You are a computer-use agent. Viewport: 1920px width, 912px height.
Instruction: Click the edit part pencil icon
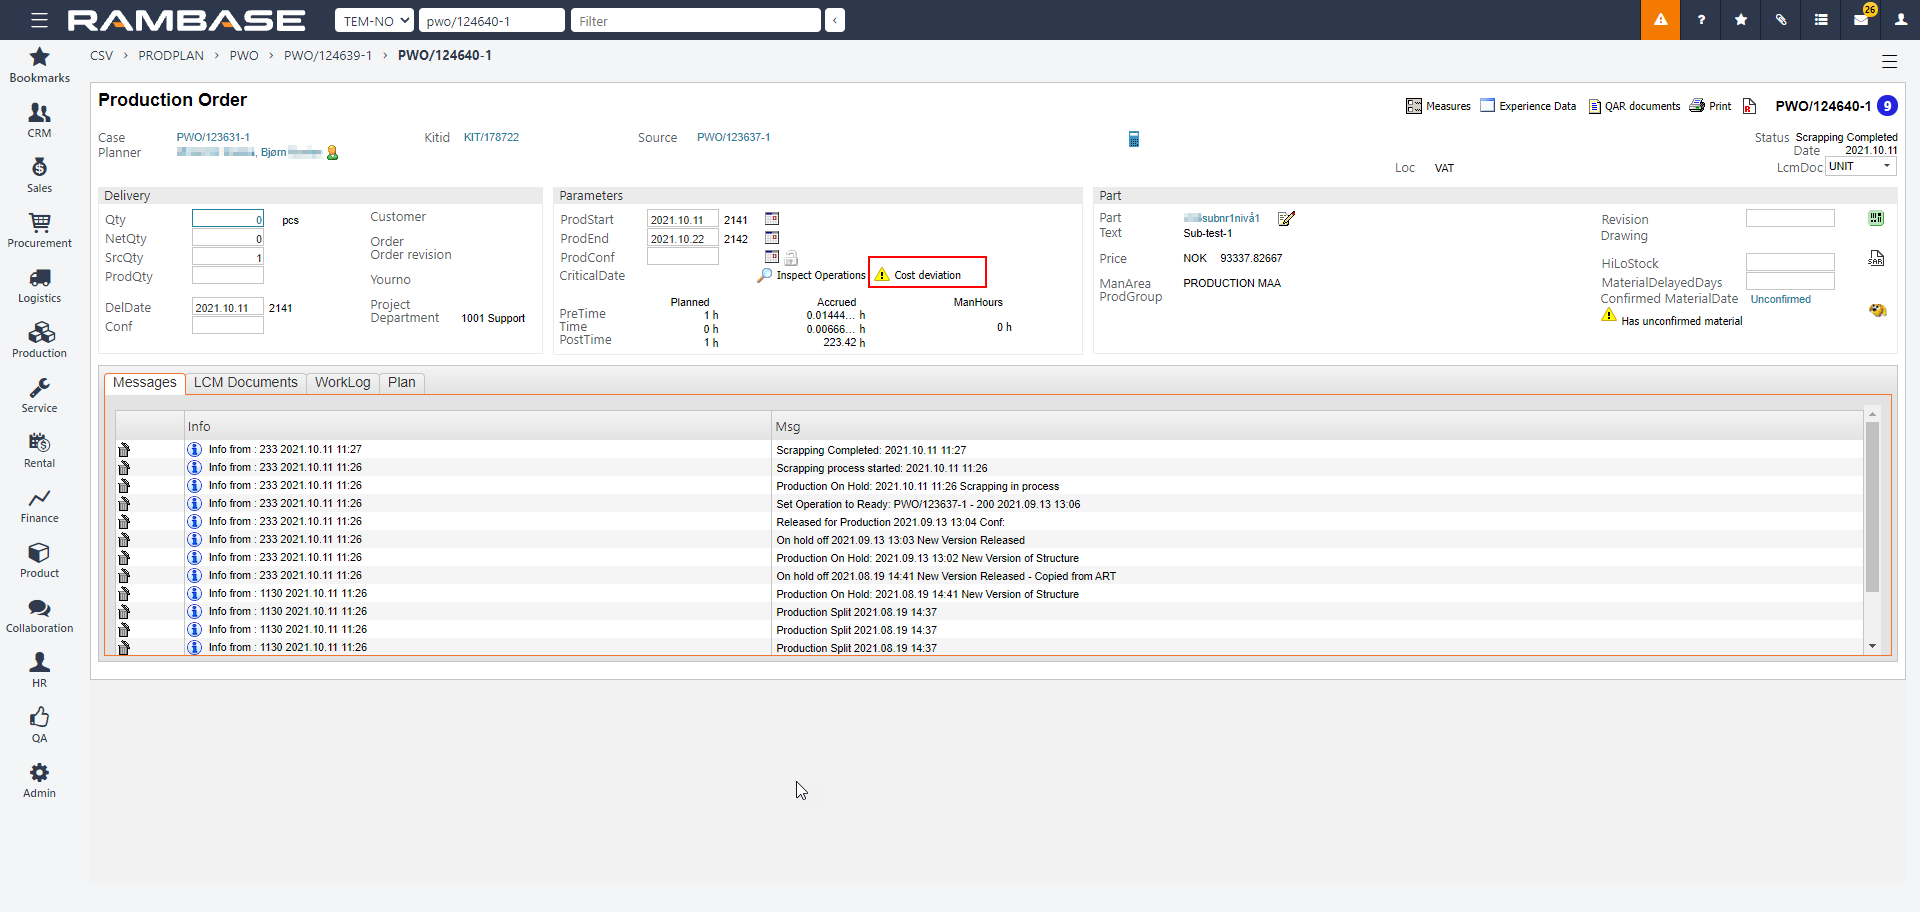[1286, 218]
